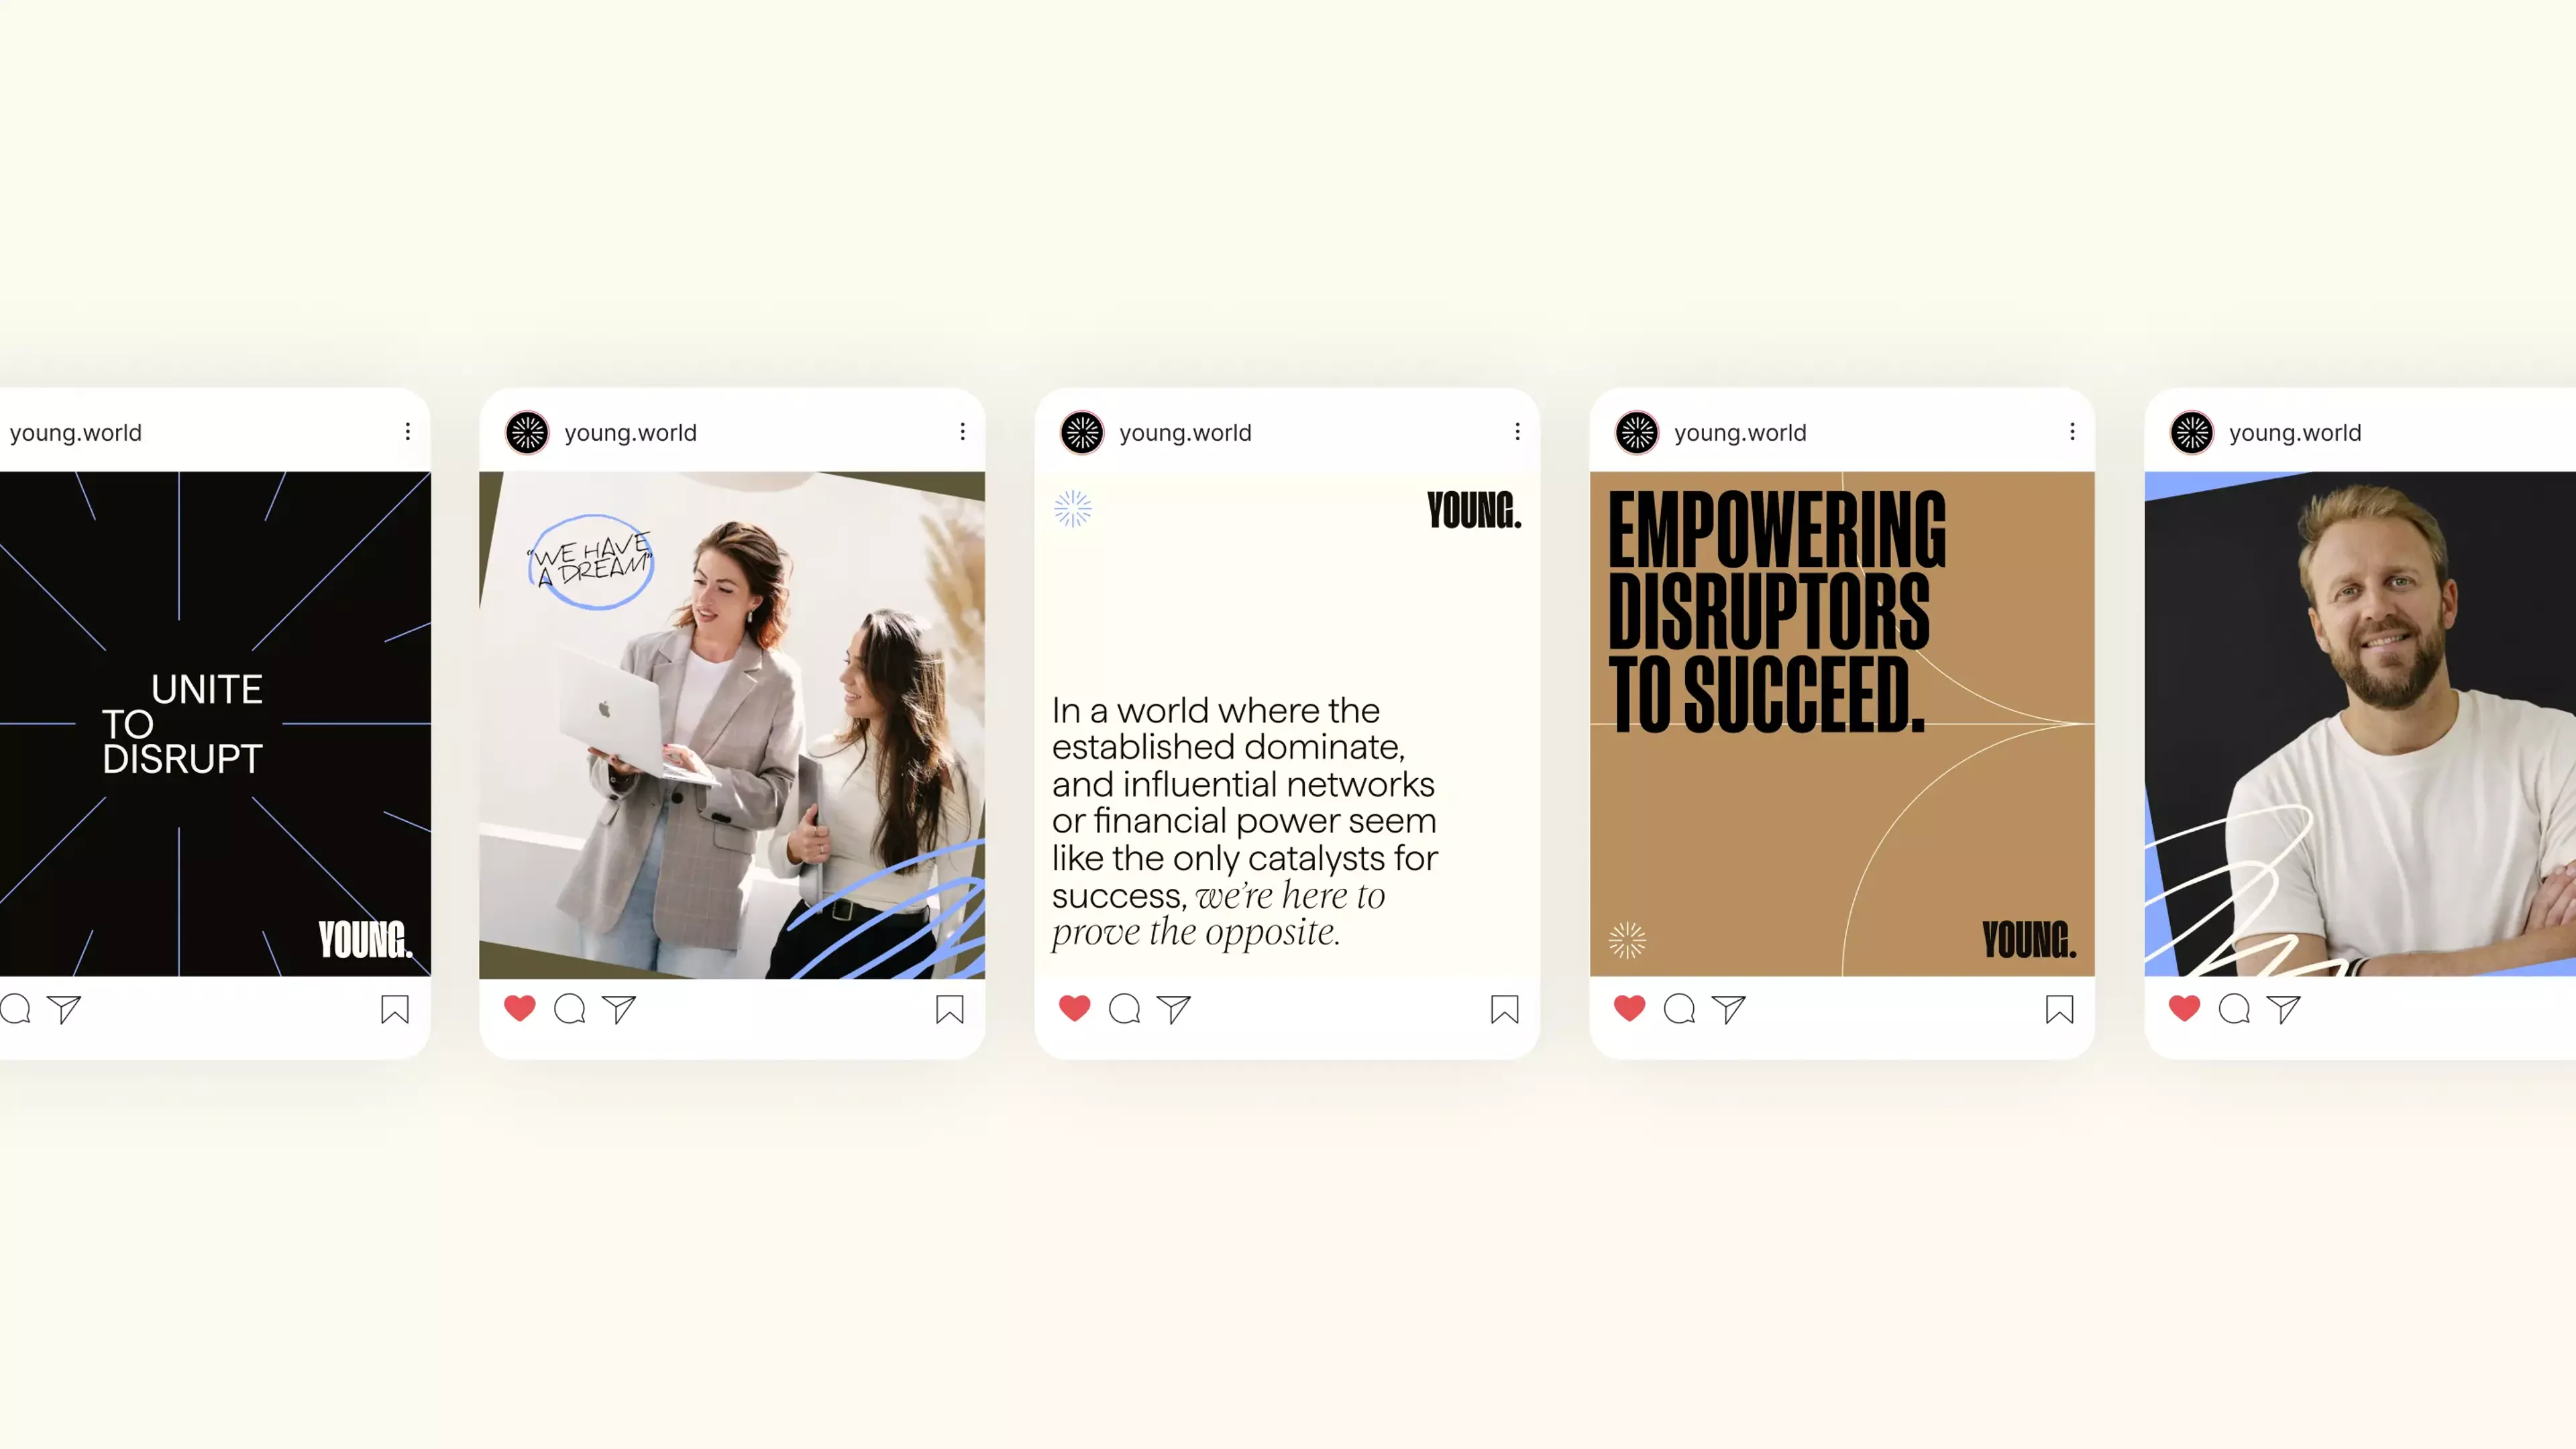Image resolution: width=2576 pixels, height=1449 pixels.
Task: Open the overflow menu on 'Empowering Disruptors' post
Action: [2072, 432]
